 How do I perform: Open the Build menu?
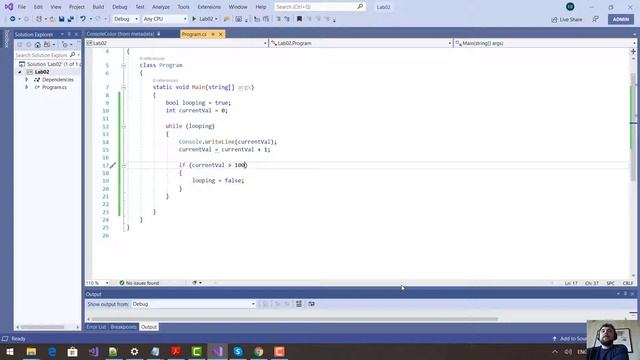click(98, 7)
